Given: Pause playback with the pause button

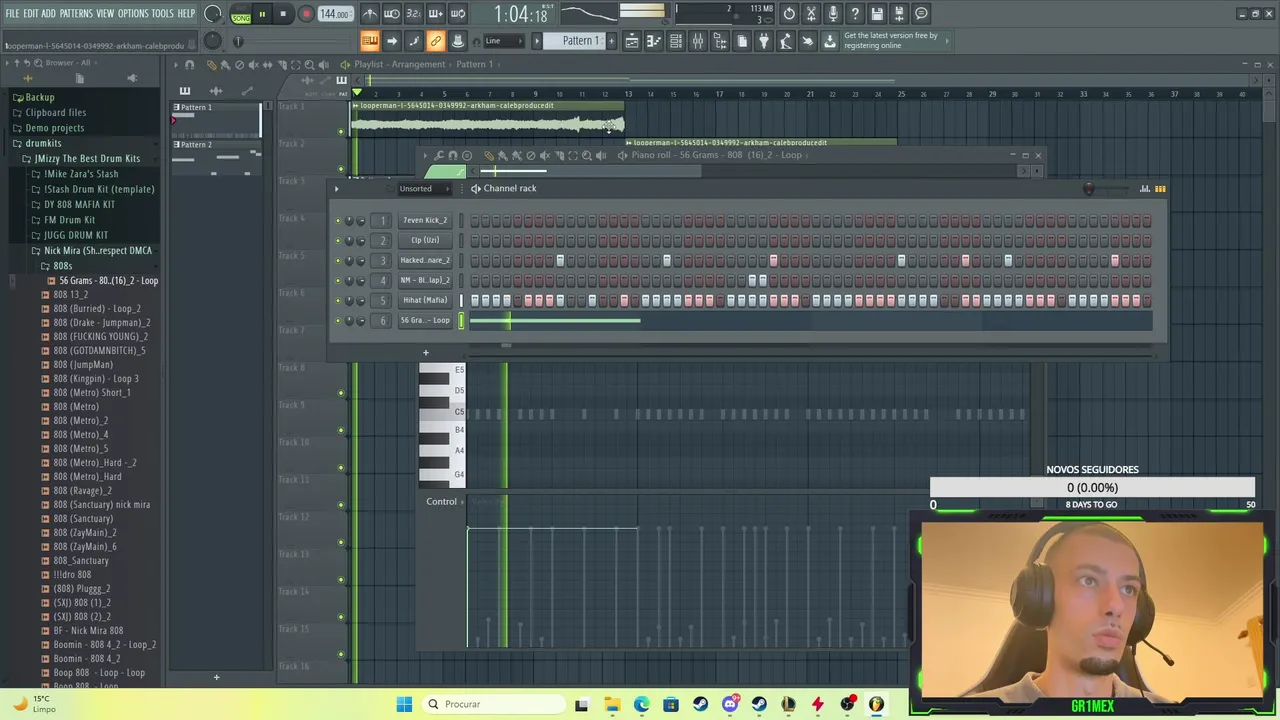Looking at the screenshot, I should pos(262,14).
